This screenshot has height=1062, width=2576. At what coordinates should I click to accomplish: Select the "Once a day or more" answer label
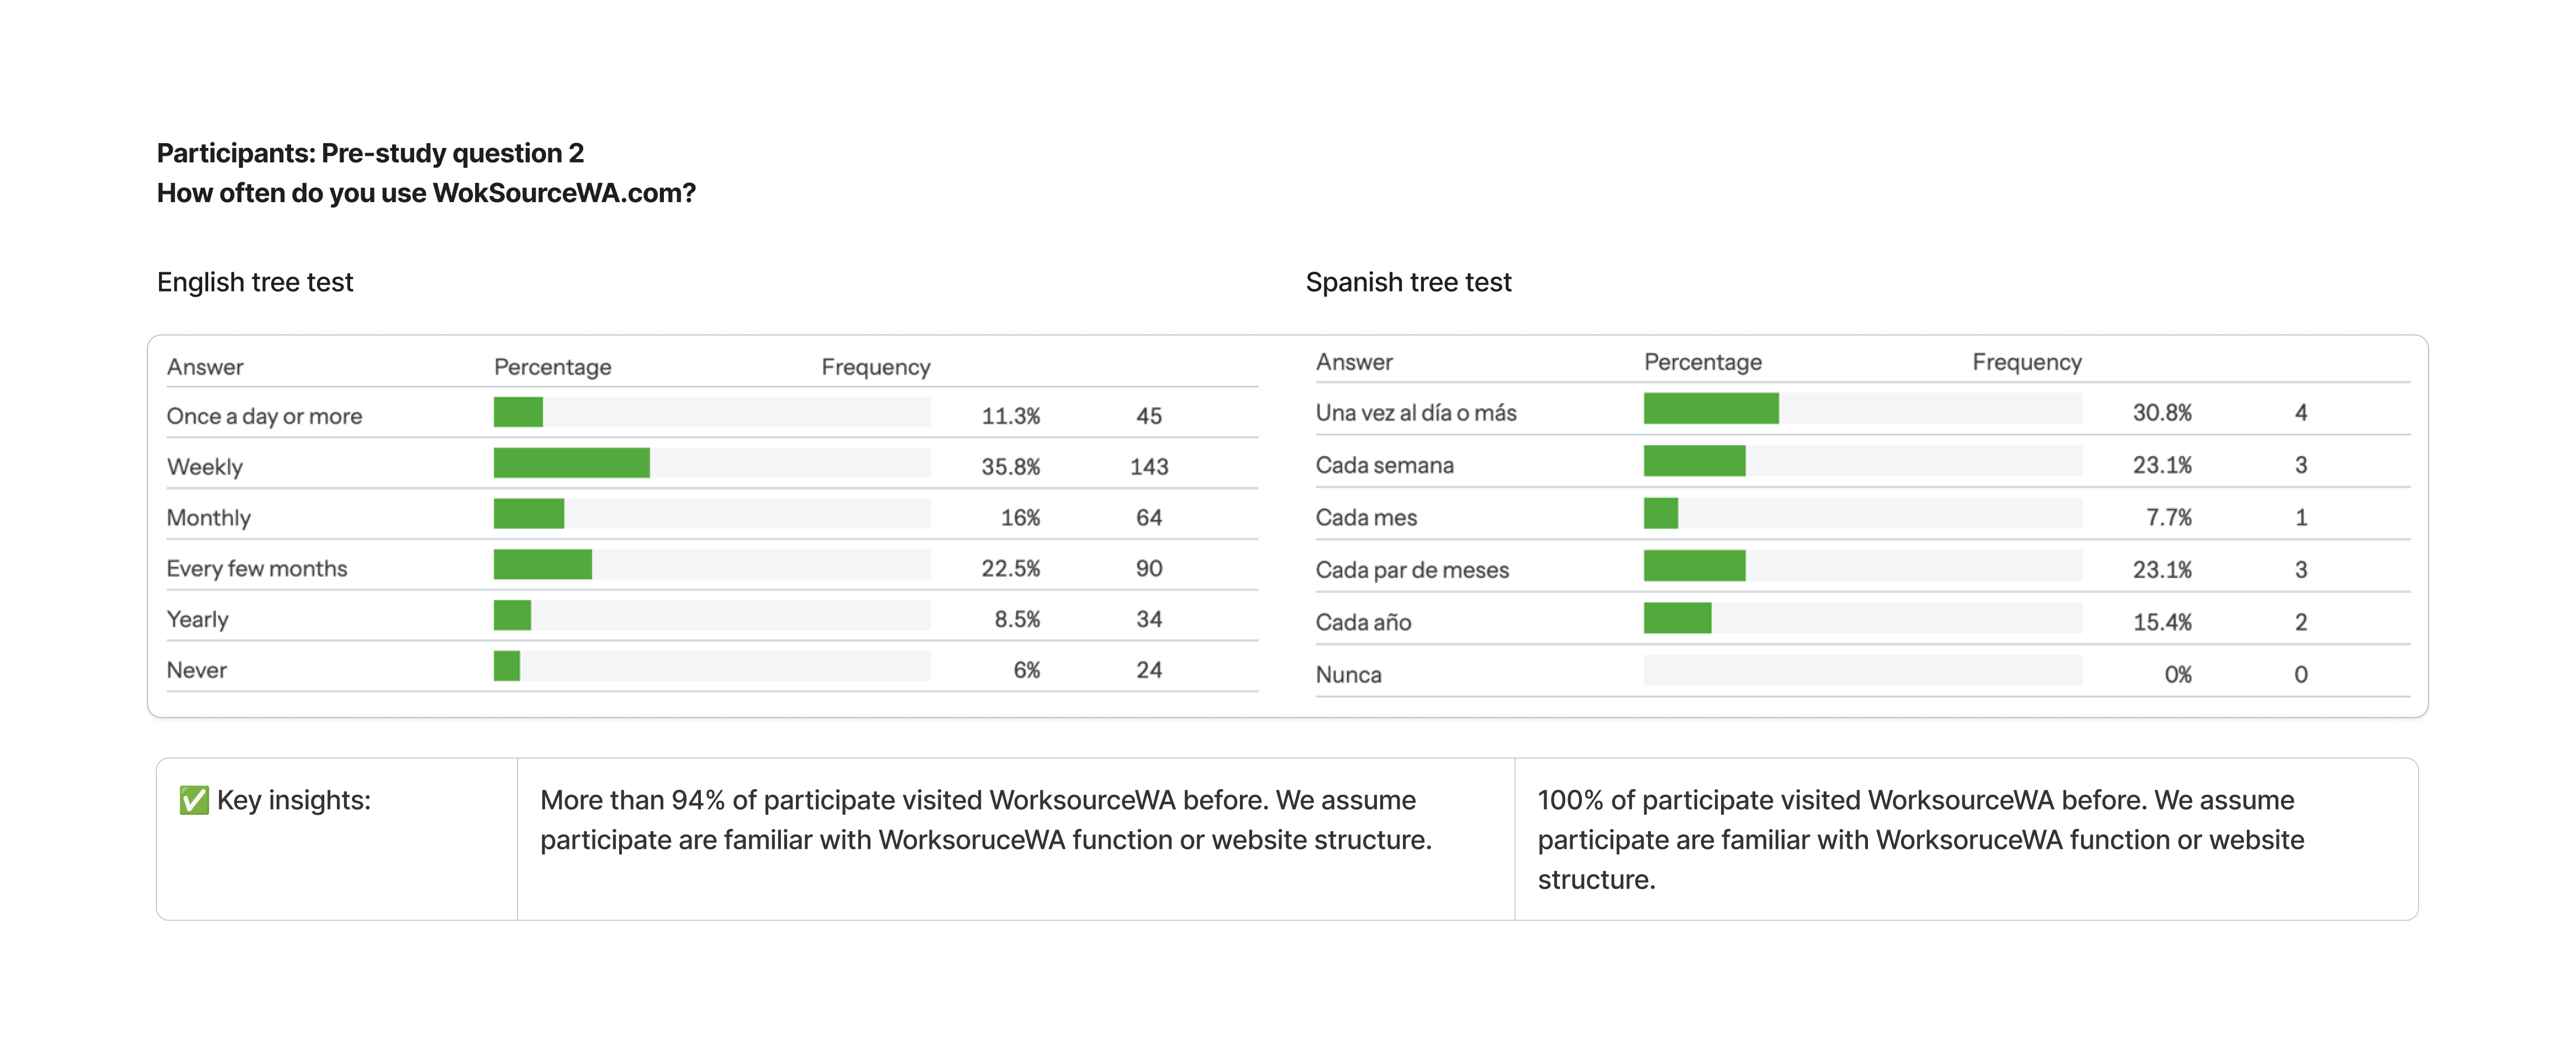(x=264, y=416)
